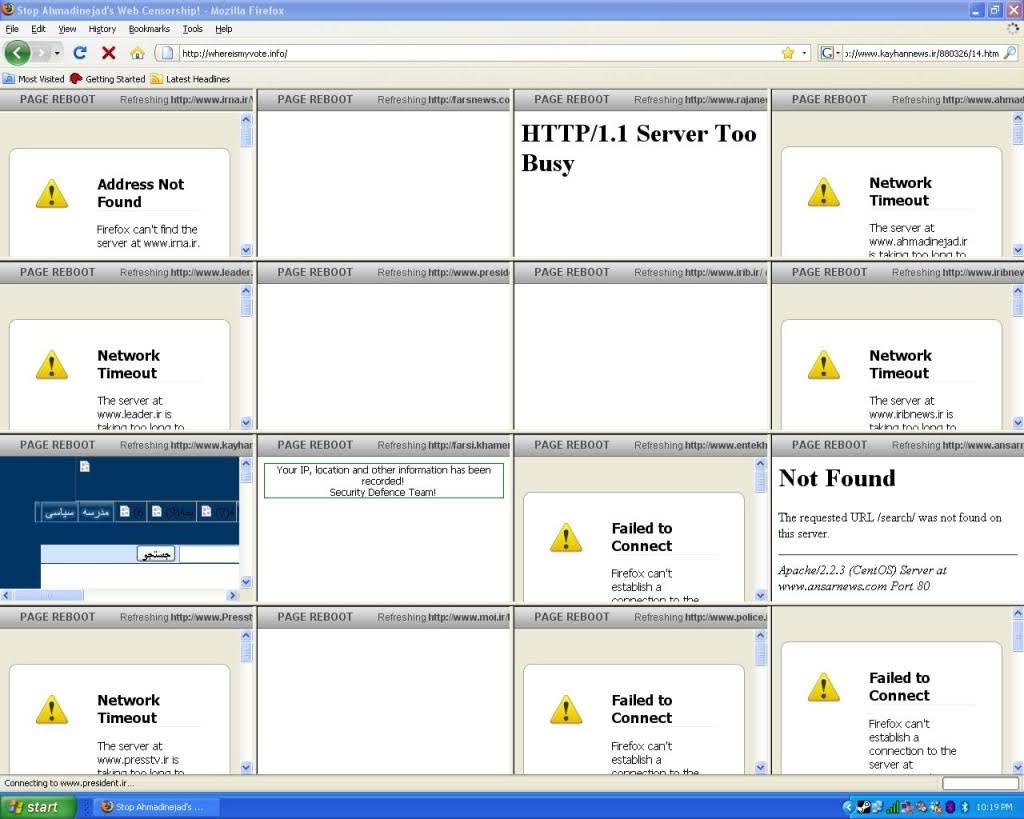Open the View menu
This screenshot has width=1024, height=819.
67,29
